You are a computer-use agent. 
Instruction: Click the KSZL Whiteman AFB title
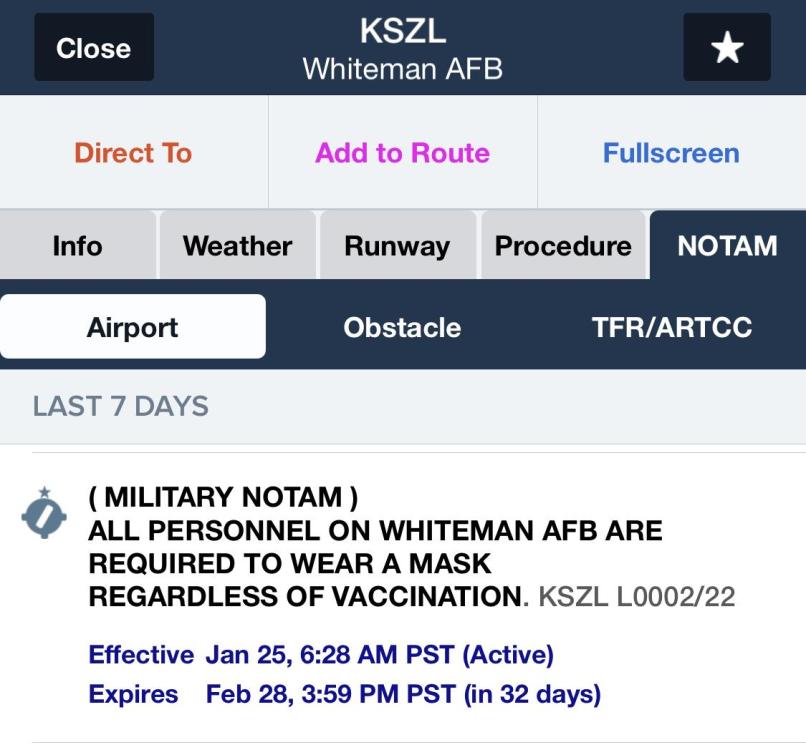pyautogui.click(x=402, y=49)
